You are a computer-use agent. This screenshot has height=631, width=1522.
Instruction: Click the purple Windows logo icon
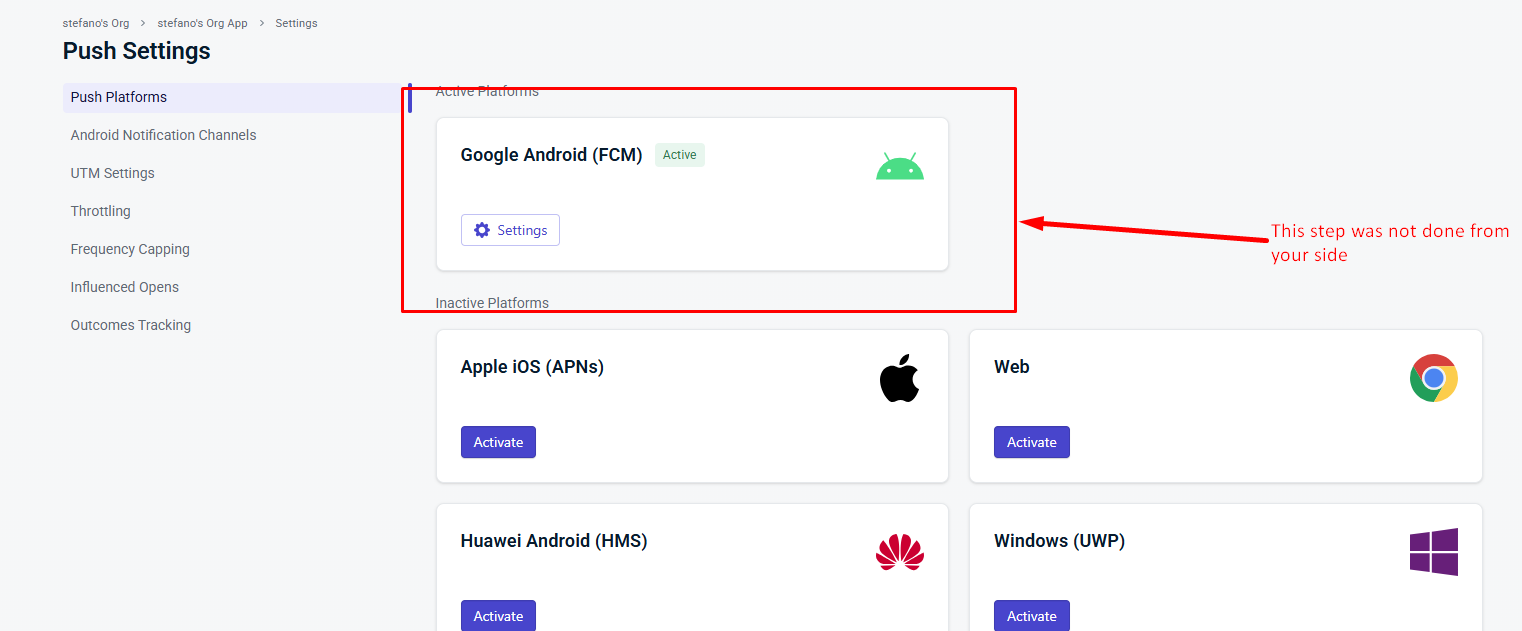coord(1433,552)
